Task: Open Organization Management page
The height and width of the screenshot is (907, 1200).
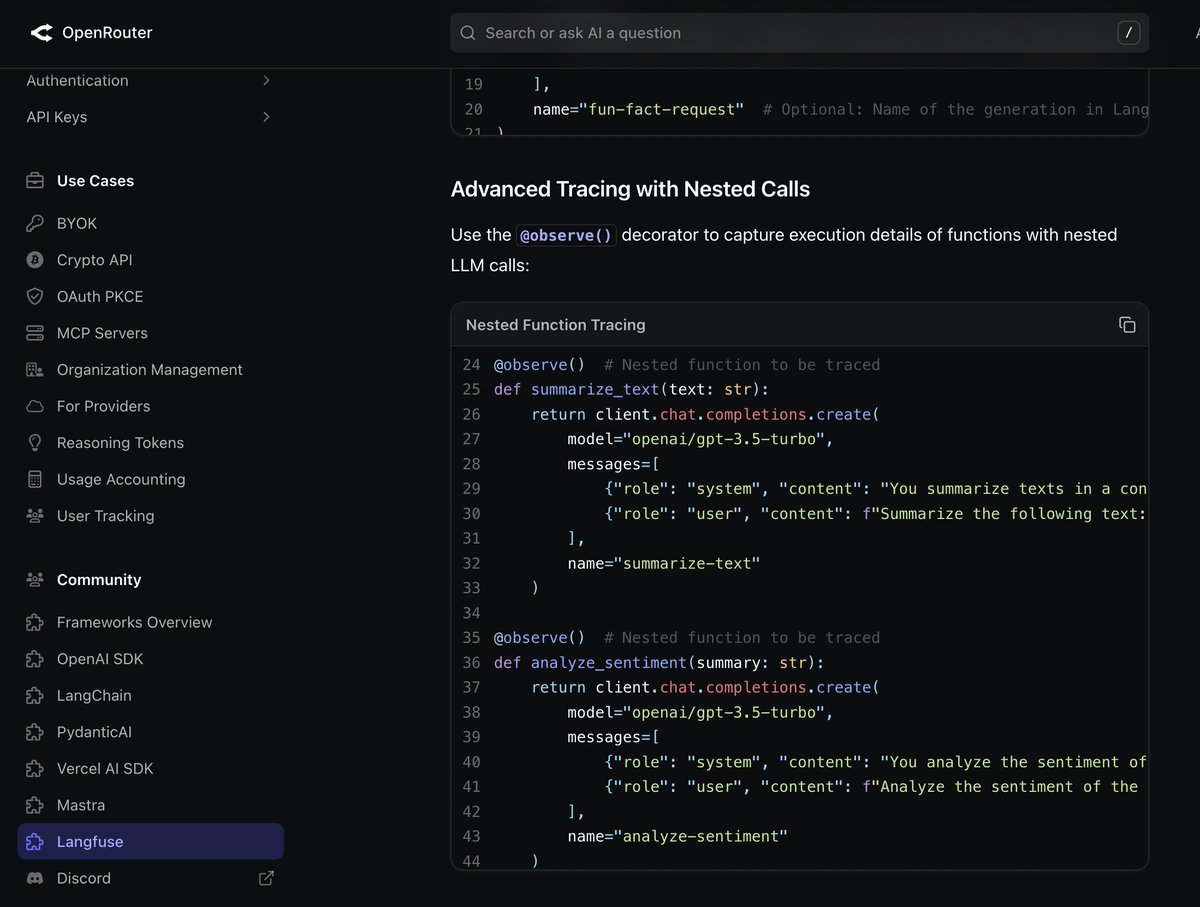Action: [x=151, y=370]
